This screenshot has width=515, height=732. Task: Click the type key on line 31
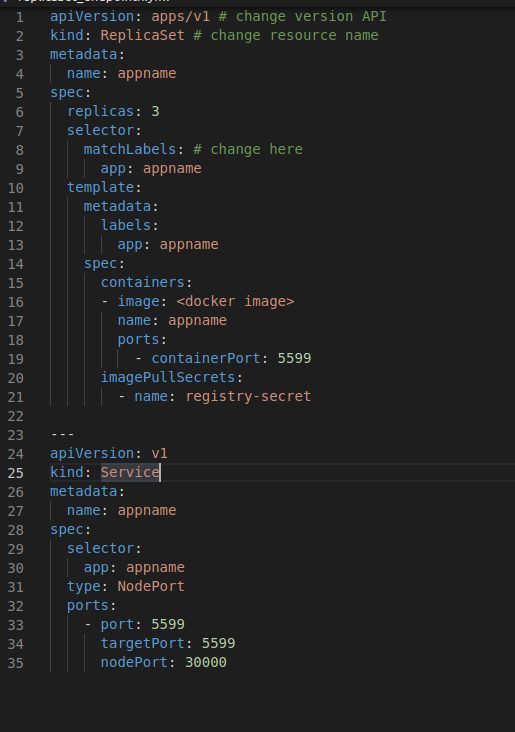coord(84,587)
